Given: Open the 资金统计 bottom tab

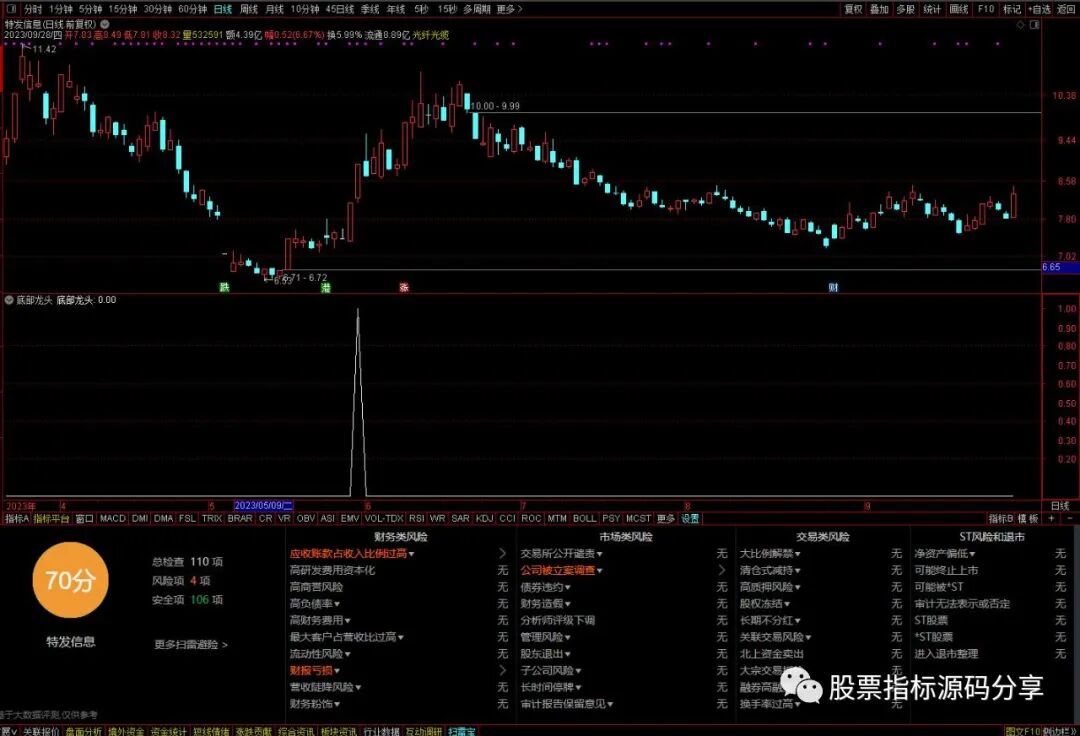Looking at the screenshot, I should coord(168,731).
